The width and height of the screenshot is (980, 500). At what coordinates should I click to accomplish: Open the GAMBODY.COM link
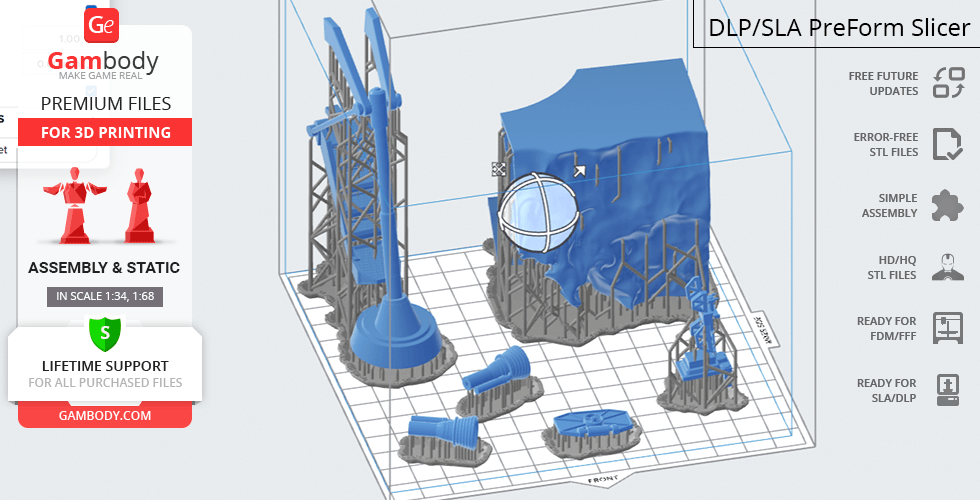coord(105,415)
